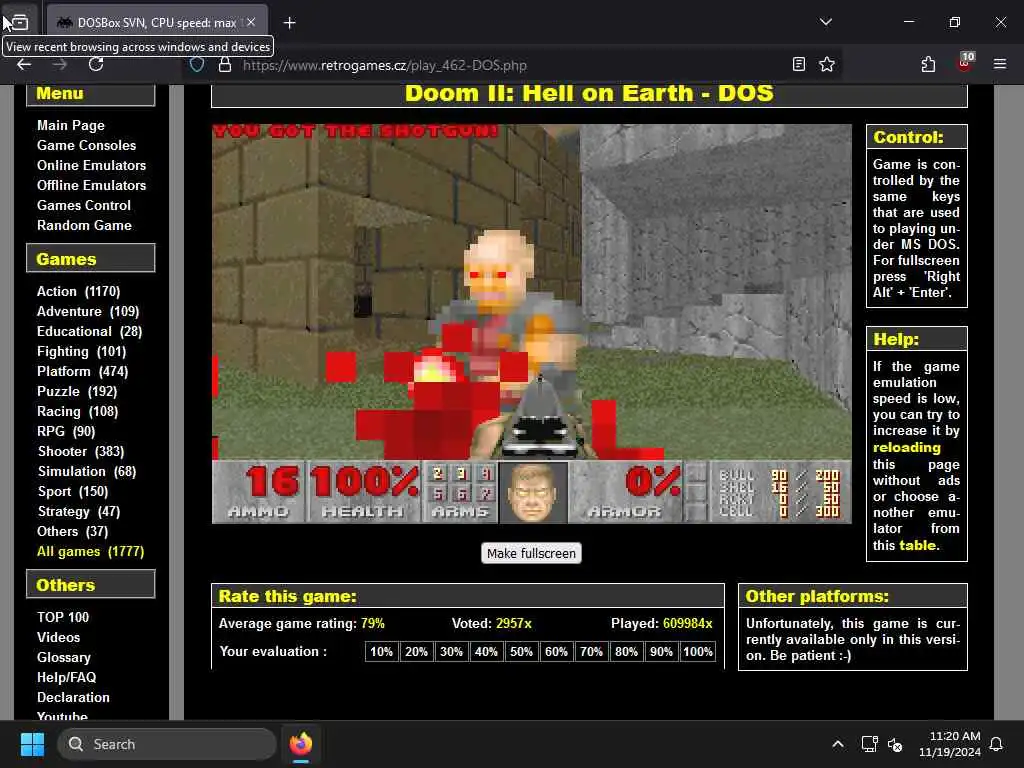Open the ad blocker extension with badge 10
Image resolution: width=1024 pixels, height=768 pixels.
(x=965, y=62)
